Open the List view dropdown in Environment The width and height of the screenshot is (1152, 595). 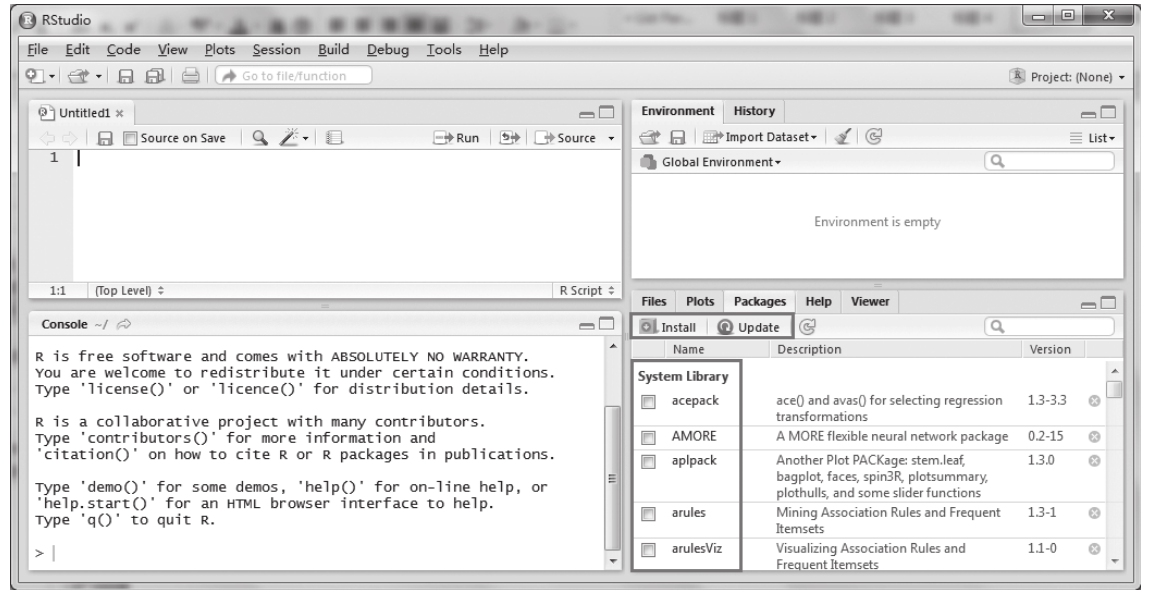click(x=1092, y=137)
